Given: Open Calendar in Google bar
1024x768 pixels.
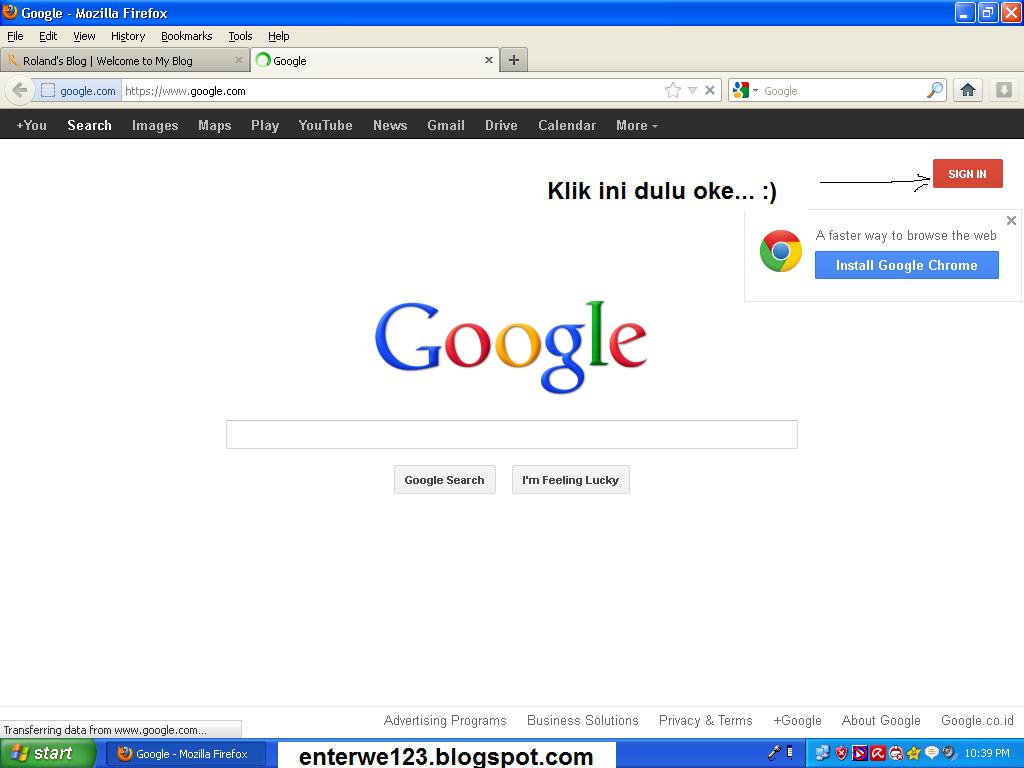Looking at the screenshot, I should point(567,125).
